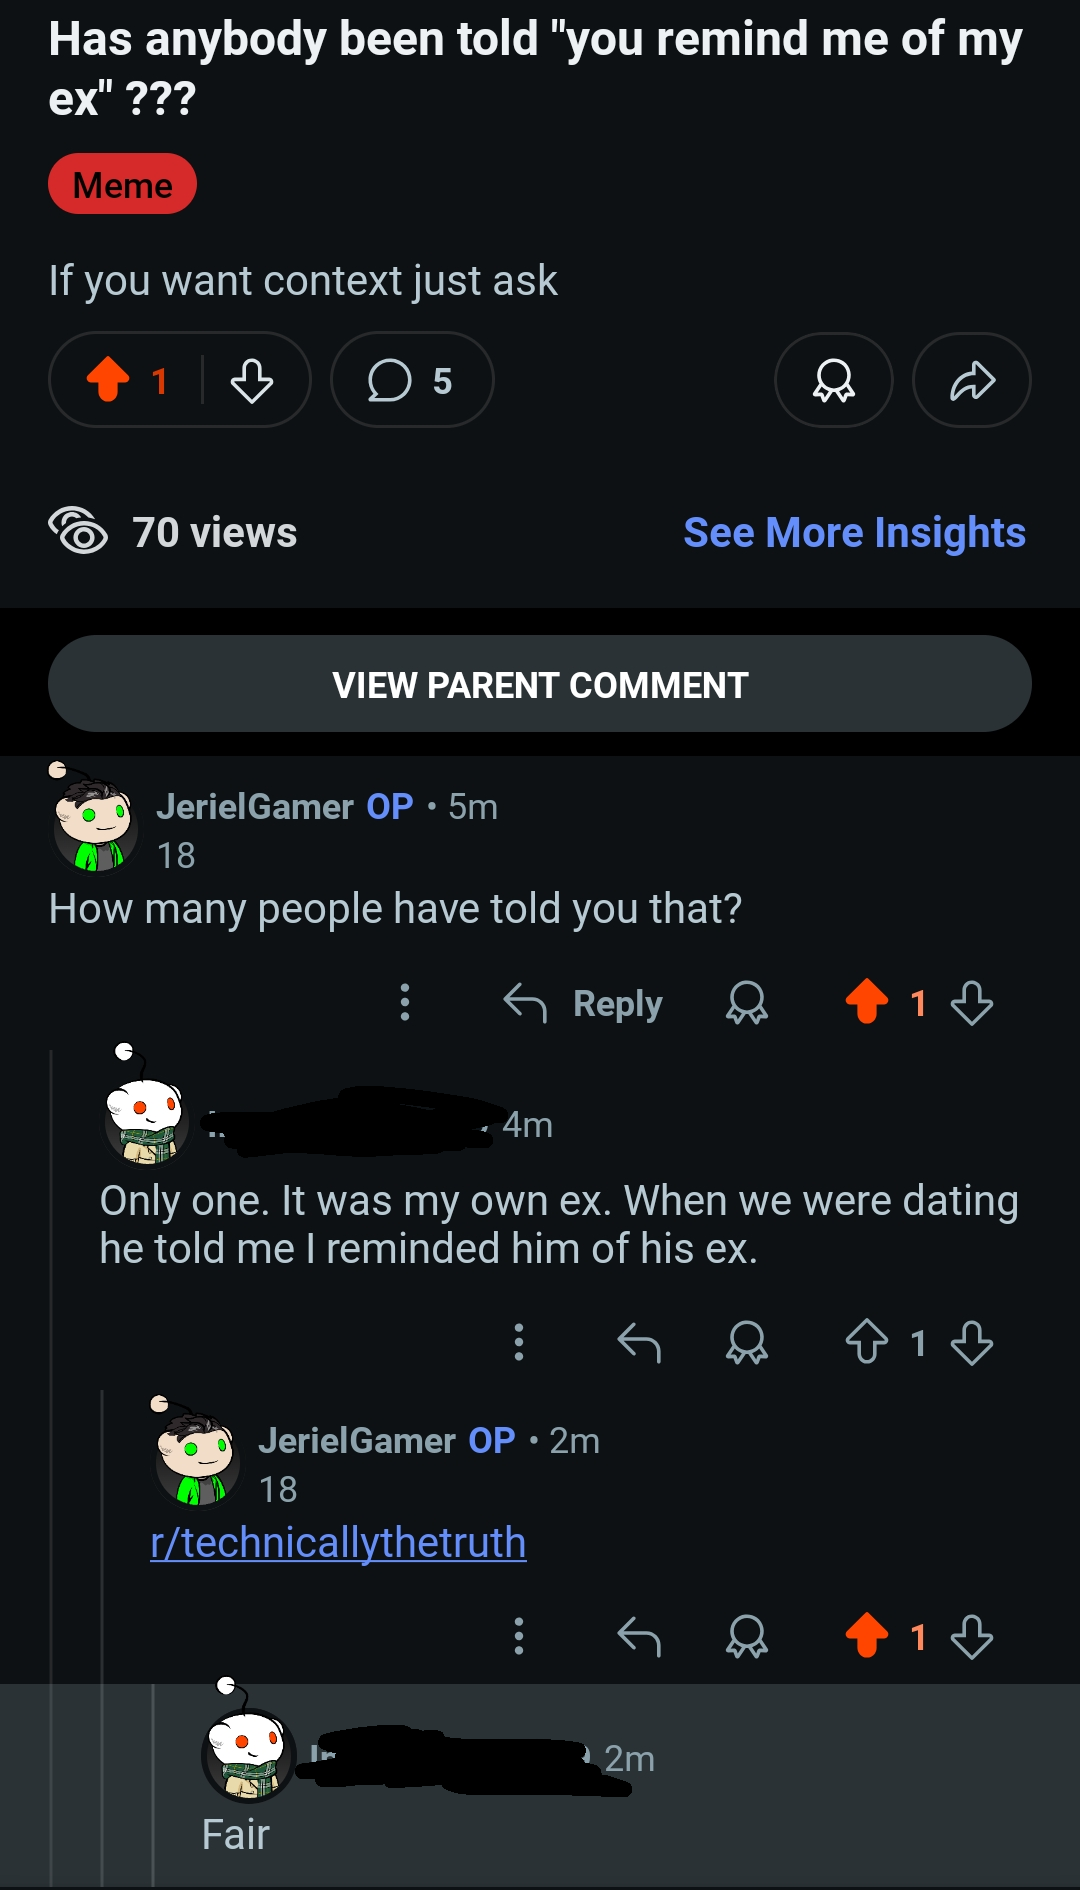Open three-dot menu on first JerielGamer comment
Viewport: 1080px width, 1890px height.
click(405, 1002)
